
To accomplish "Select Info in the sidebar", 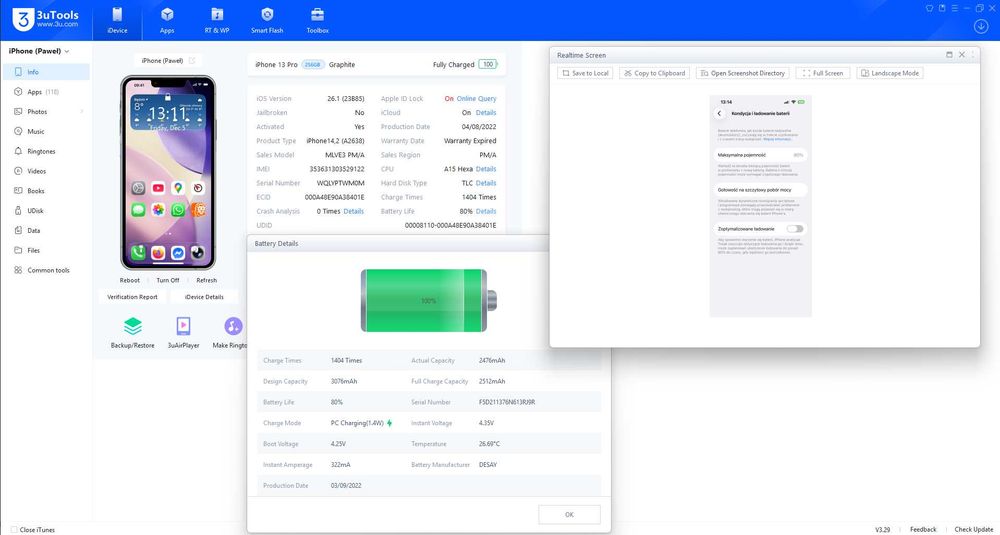I will (x=45, y=72).
